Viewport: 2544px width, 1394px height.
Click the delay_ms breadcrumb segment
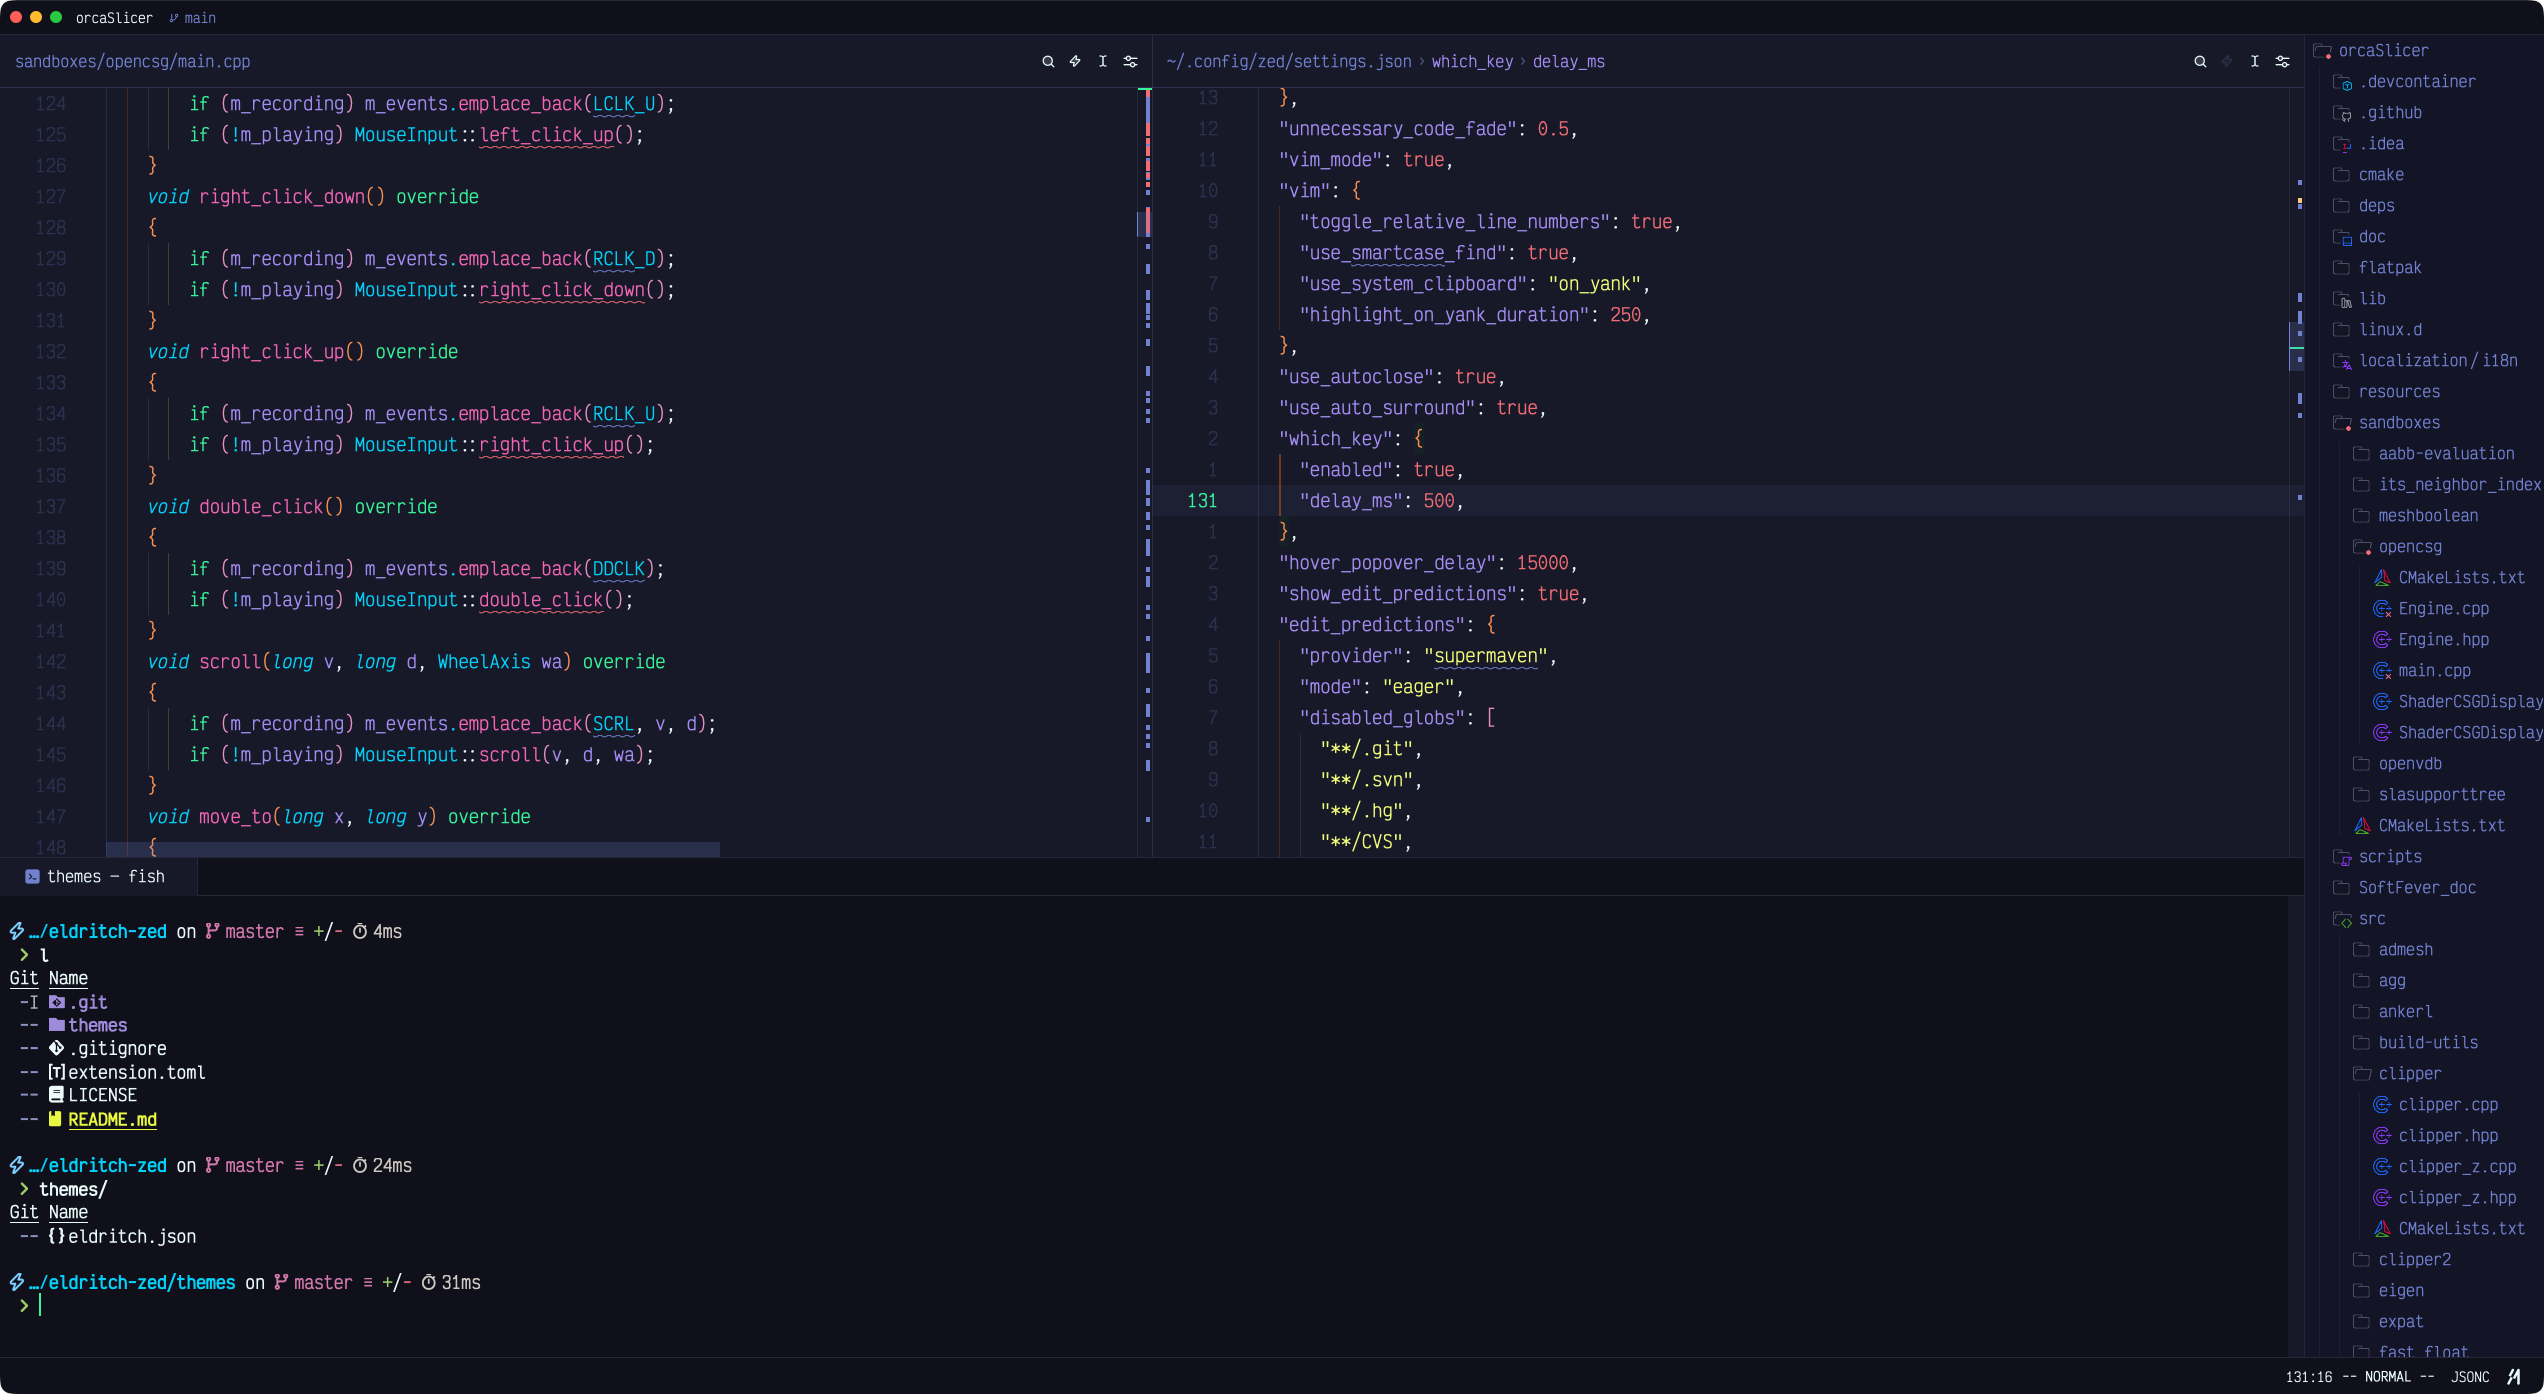(1568, 61)
